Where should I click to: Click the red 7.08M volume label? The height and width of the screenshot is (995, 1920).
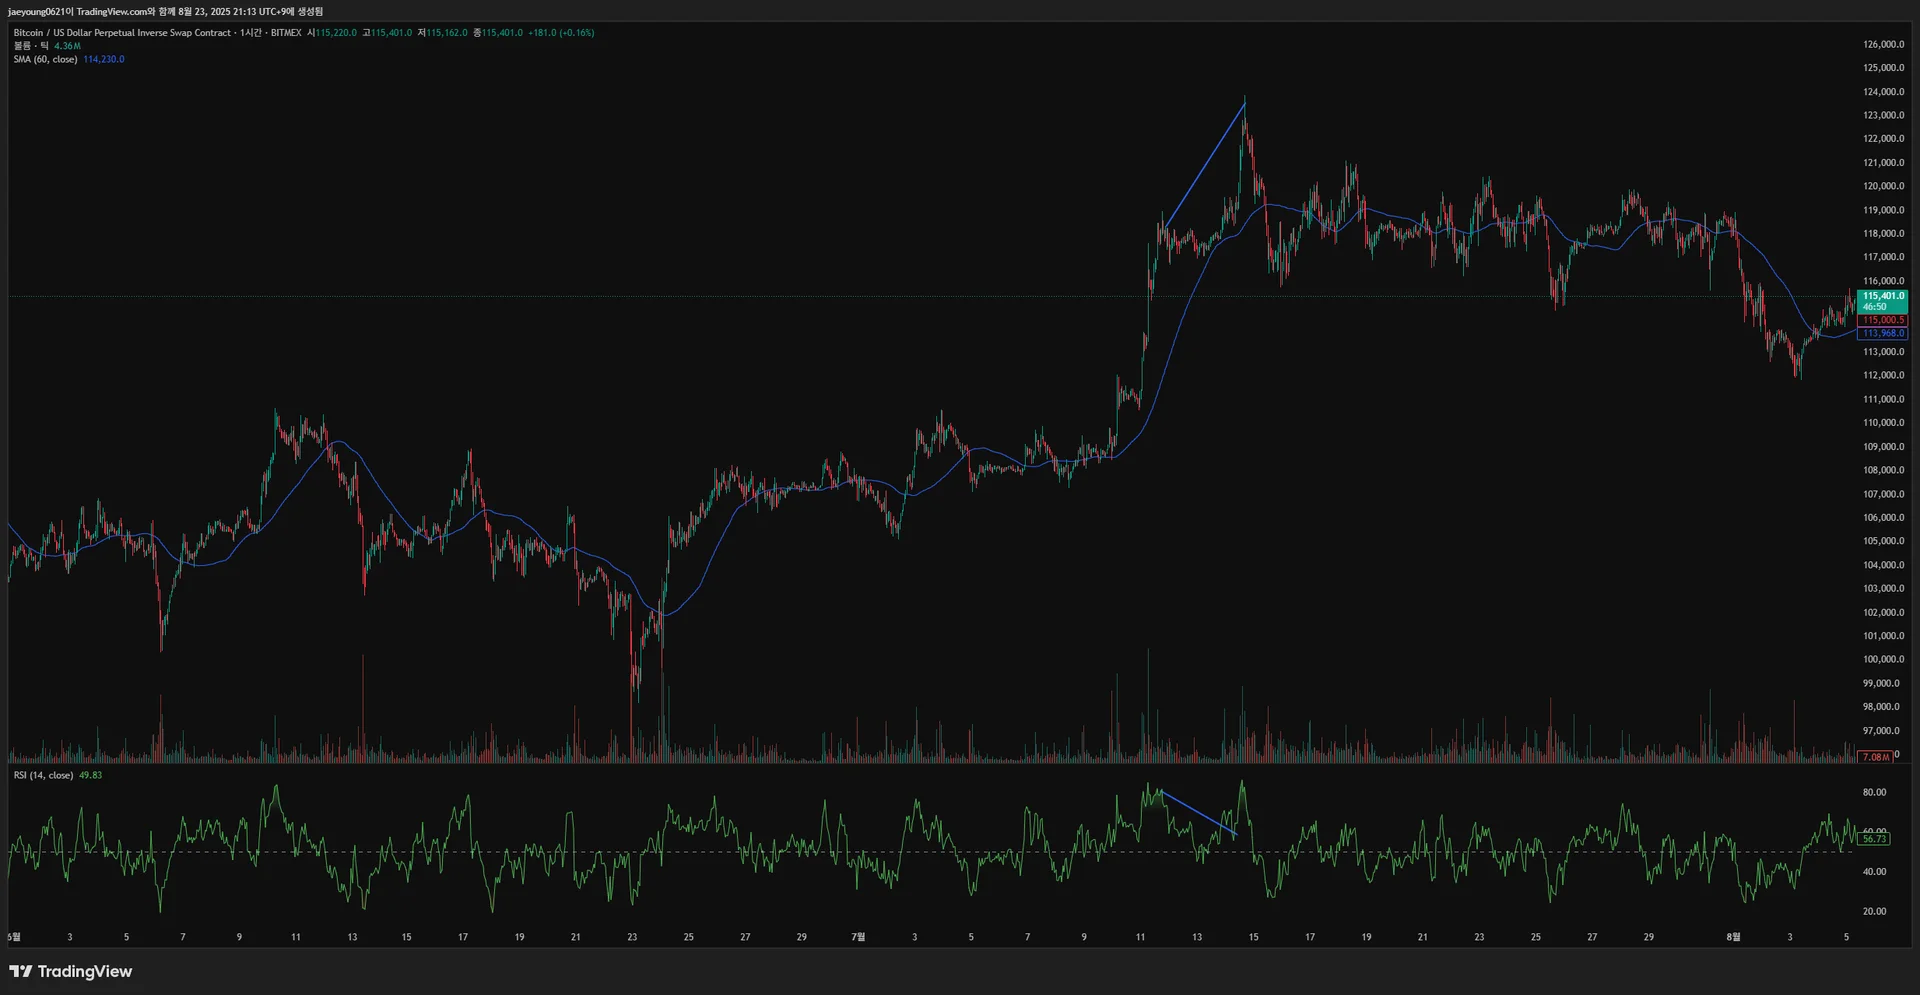(1876, 757)
